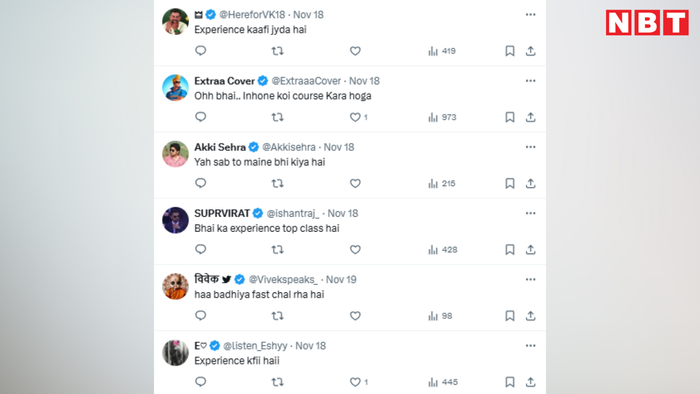Open the @ishantraj_ handle link
The width and height of the screenshot is (700, 394).
click(x=293, y=213)
